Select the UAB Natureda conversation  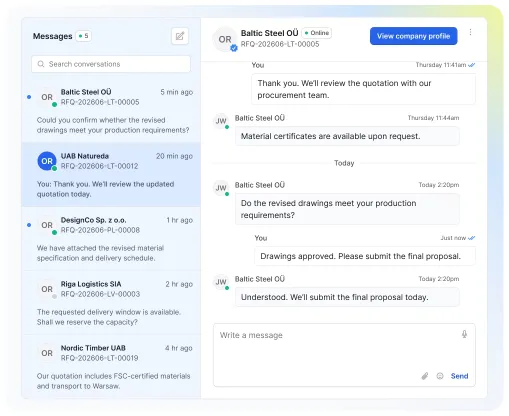[x=111, y=175]
